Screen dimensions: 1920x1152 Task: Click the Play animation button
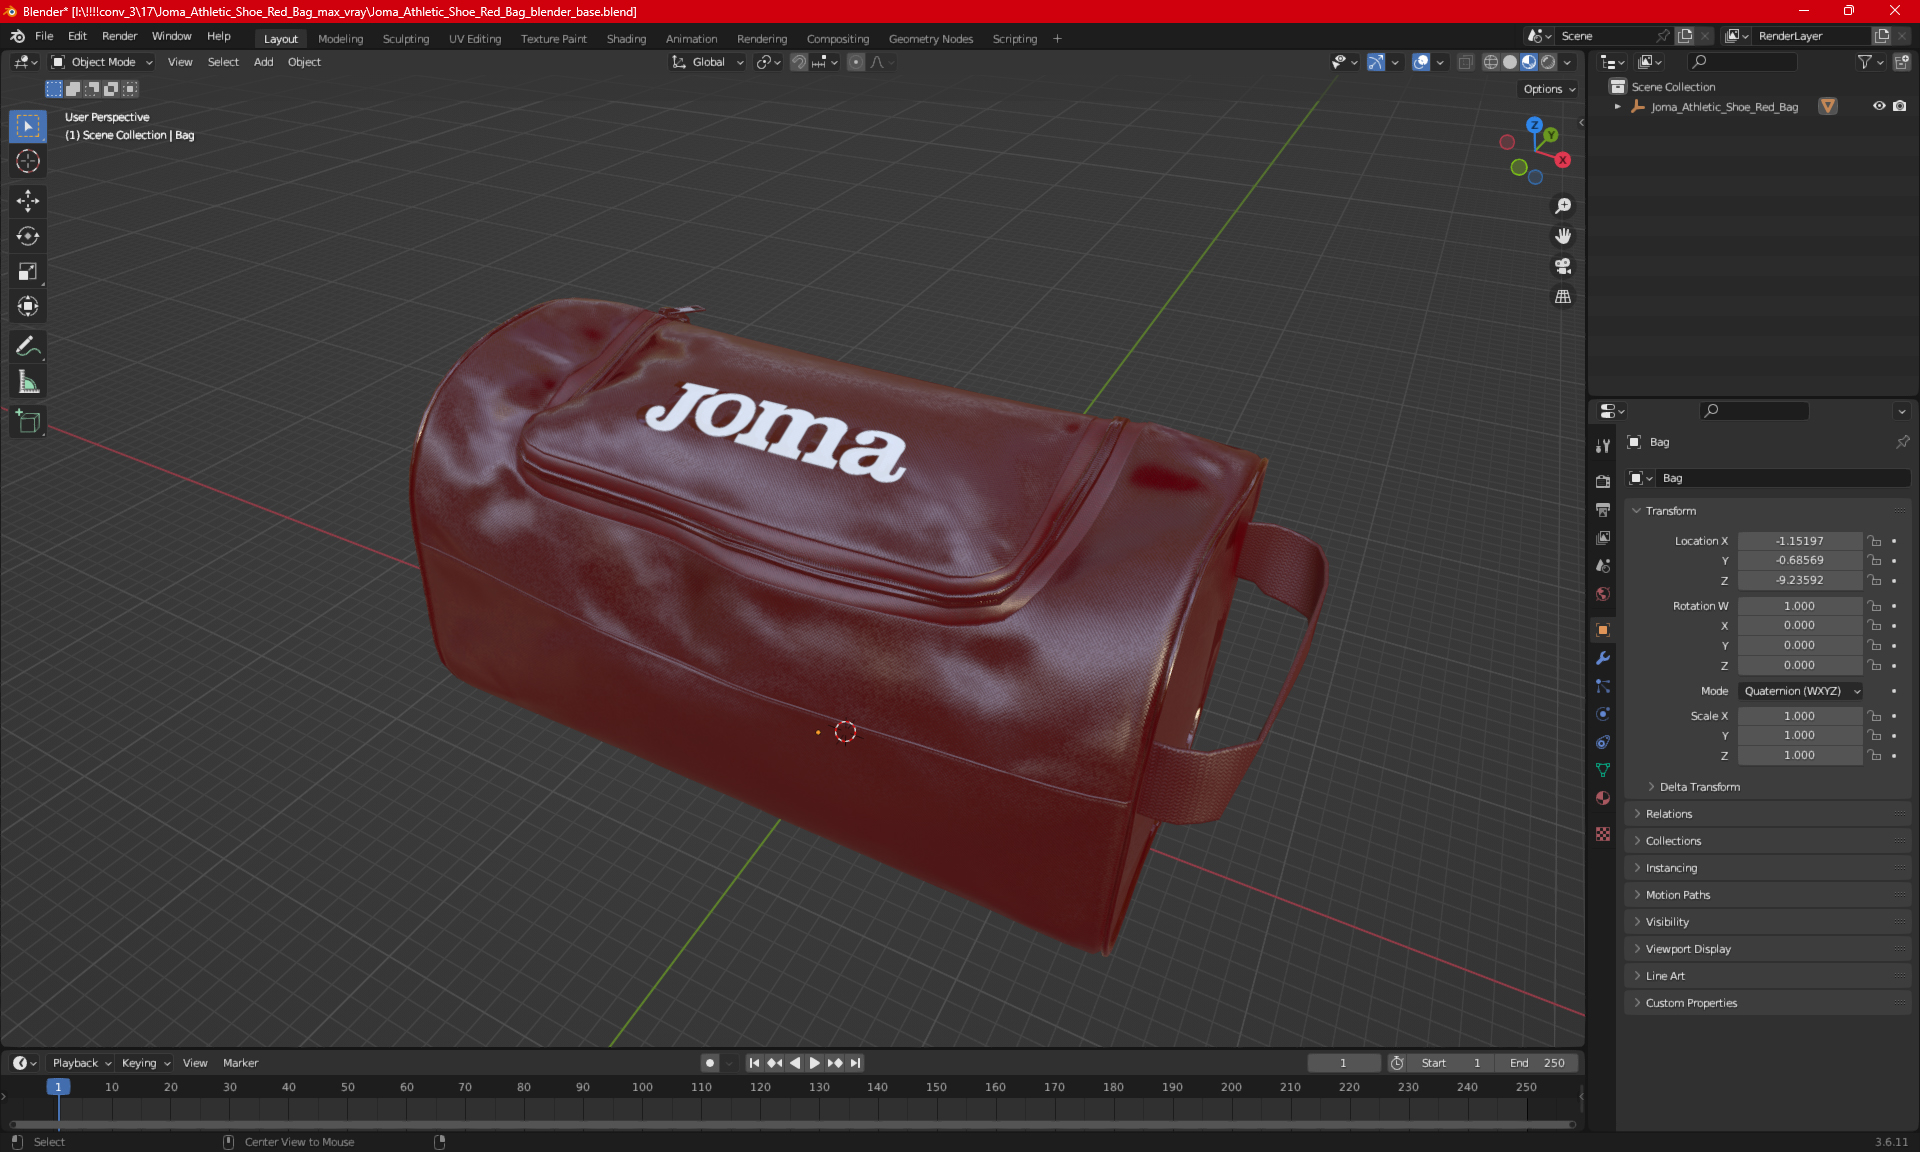coord(814,1063)
